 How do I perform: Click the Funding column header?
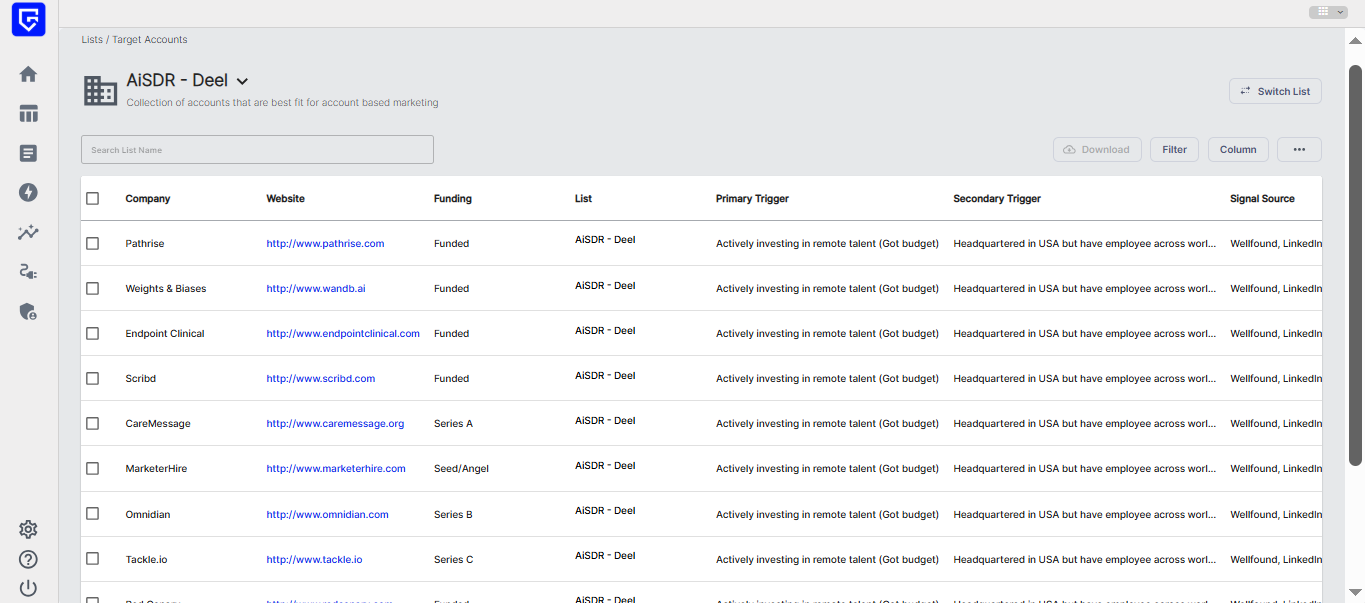[x=453, y=199]
